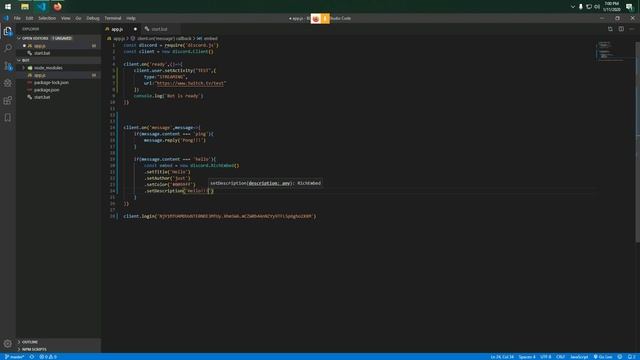640x360 pixels.
Task: Click the volume tray icon
Action: [597, 7]
